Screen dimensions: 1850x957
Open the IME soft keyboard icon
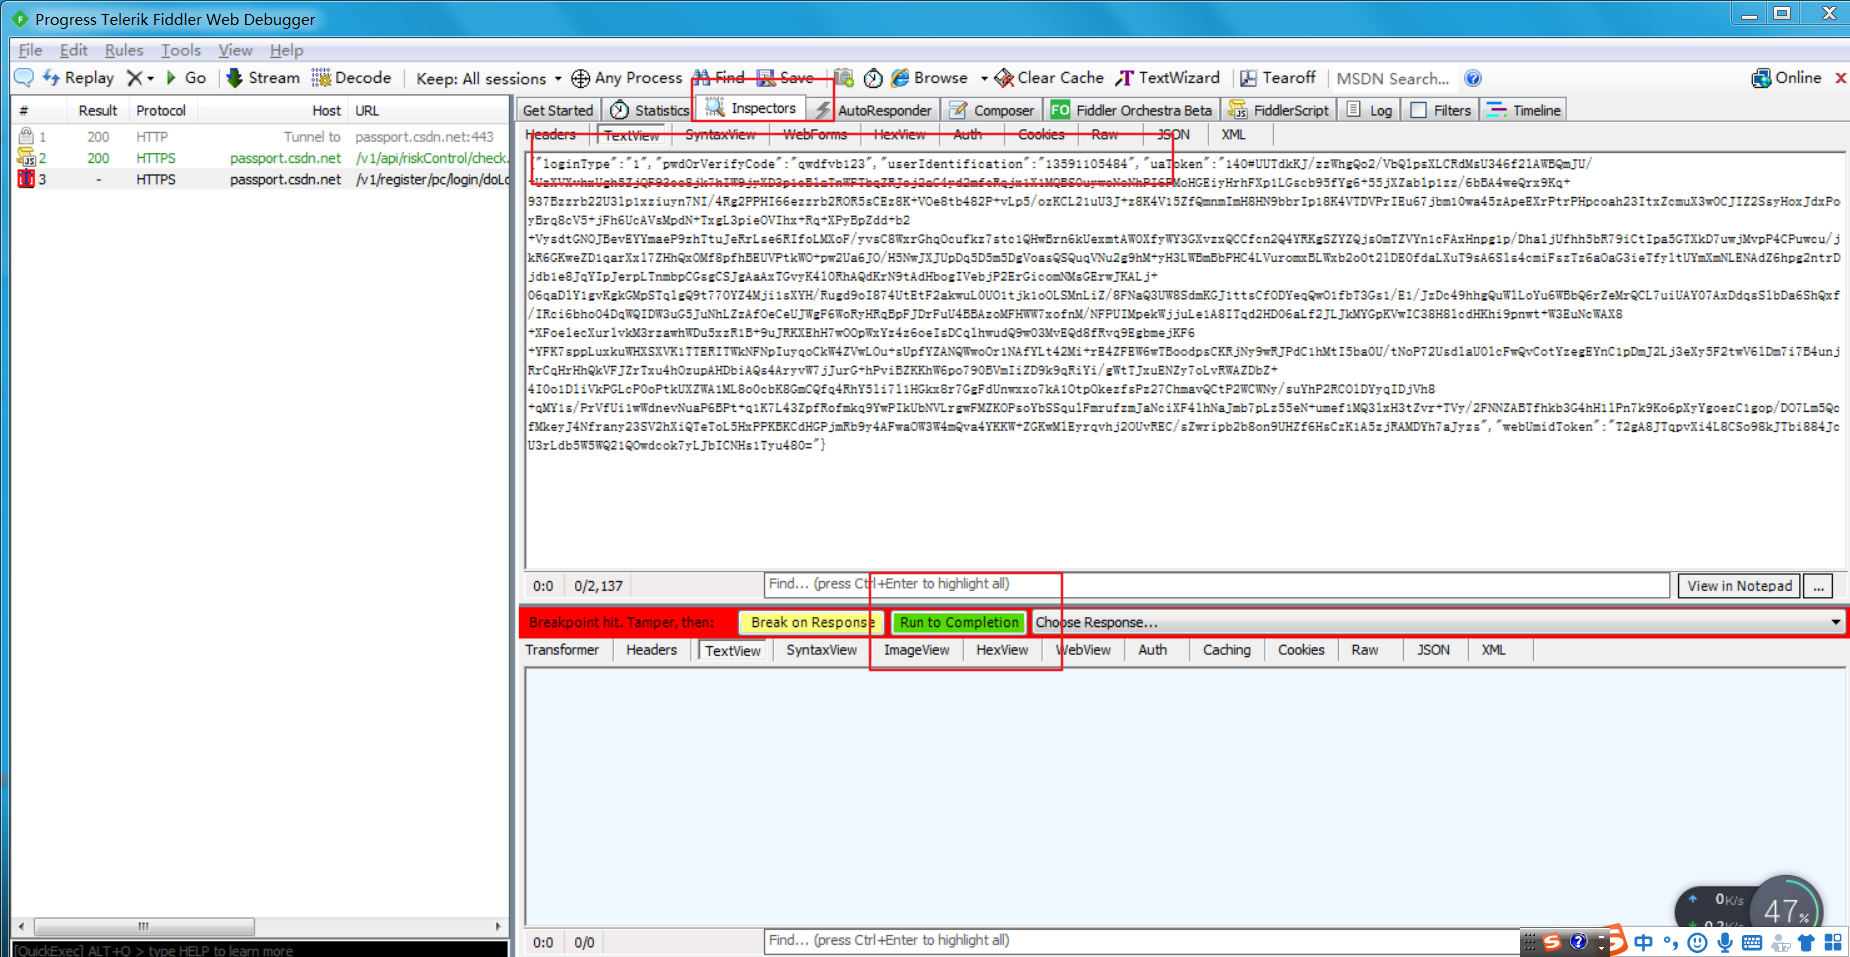pos(1752,942)
